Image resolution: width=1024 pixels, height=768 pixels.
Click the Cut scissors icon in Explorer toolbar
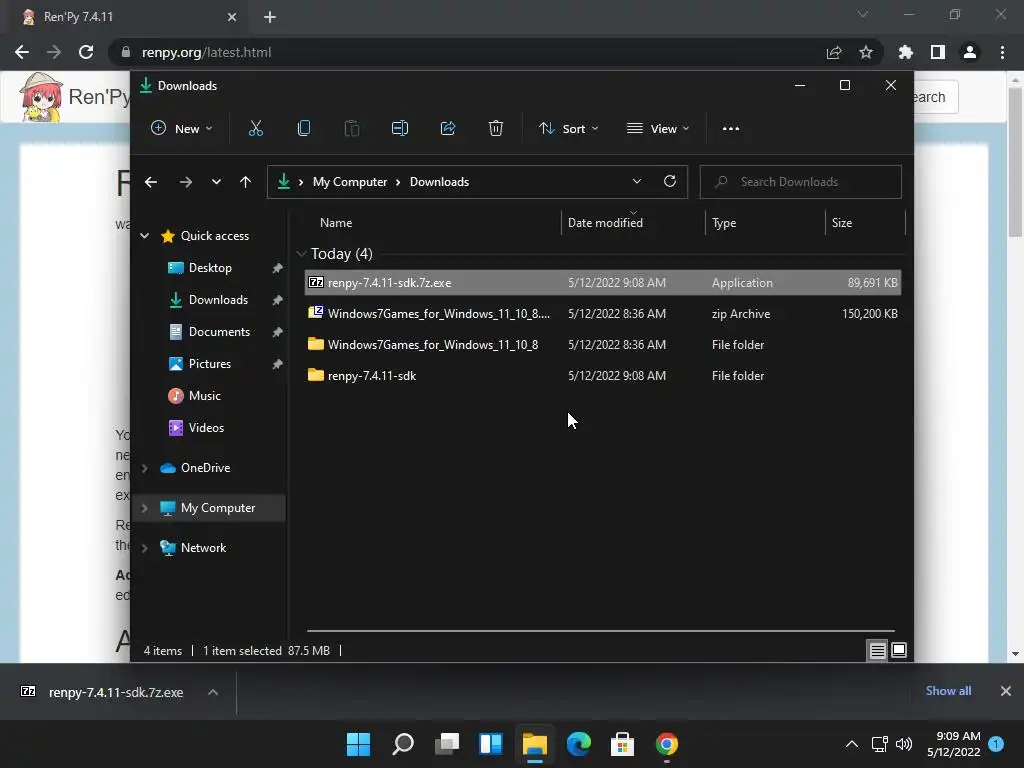click(255, 129)
